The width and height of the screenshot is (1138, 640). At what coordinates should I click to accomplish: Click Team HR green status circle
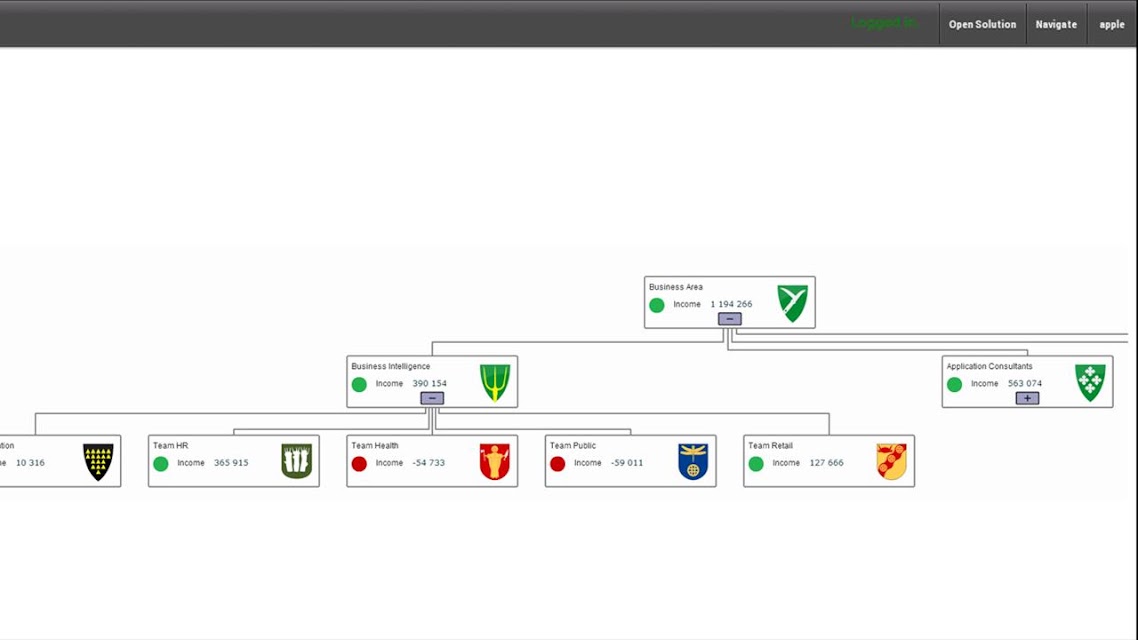161,464
